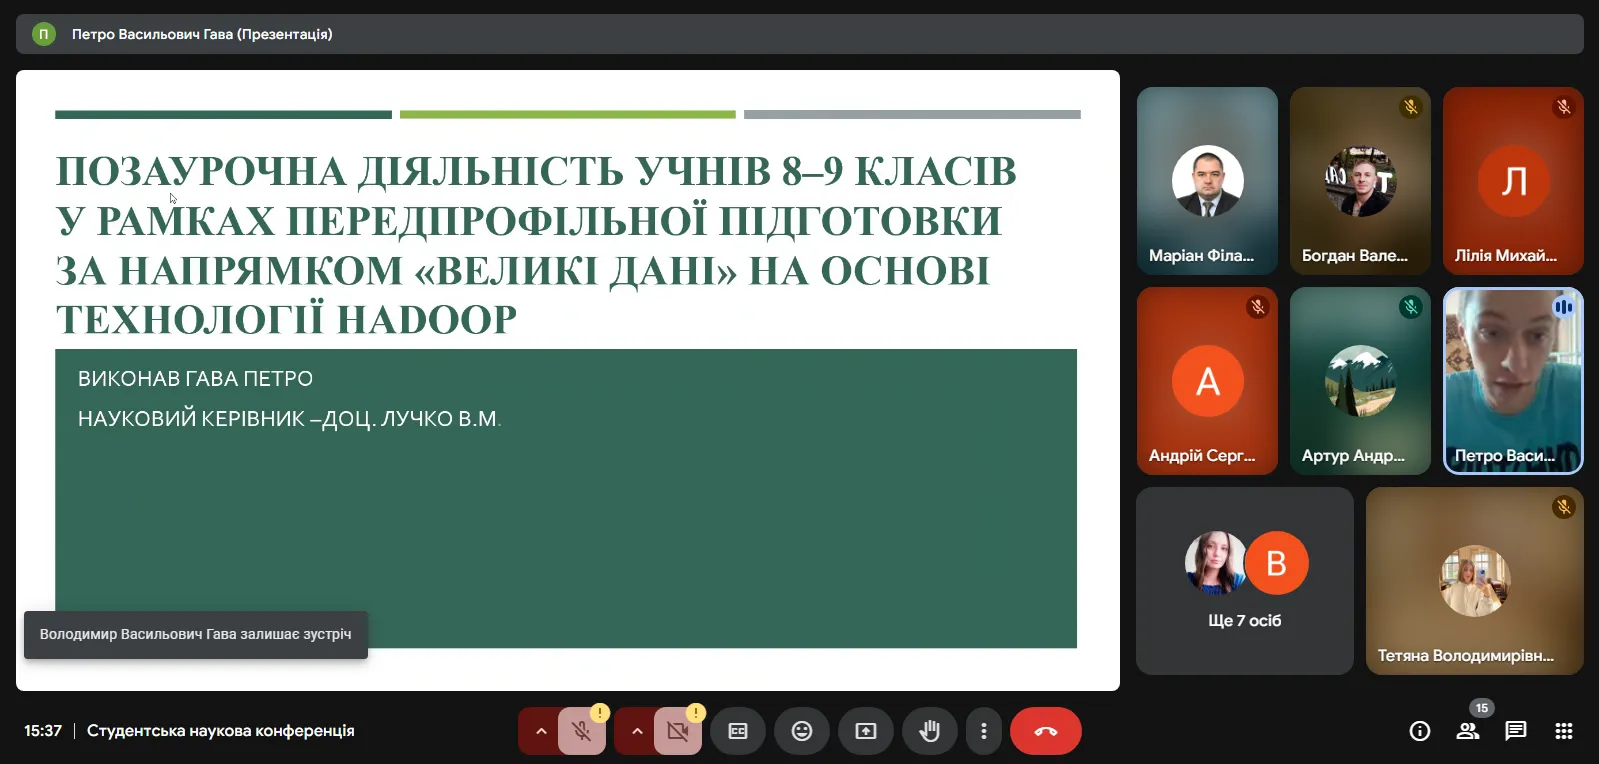Image resolution: width=1599 pixels, height=764 pixels.
Task: Open the Ще 7 осіб tile
Action: coord(1245,581)
